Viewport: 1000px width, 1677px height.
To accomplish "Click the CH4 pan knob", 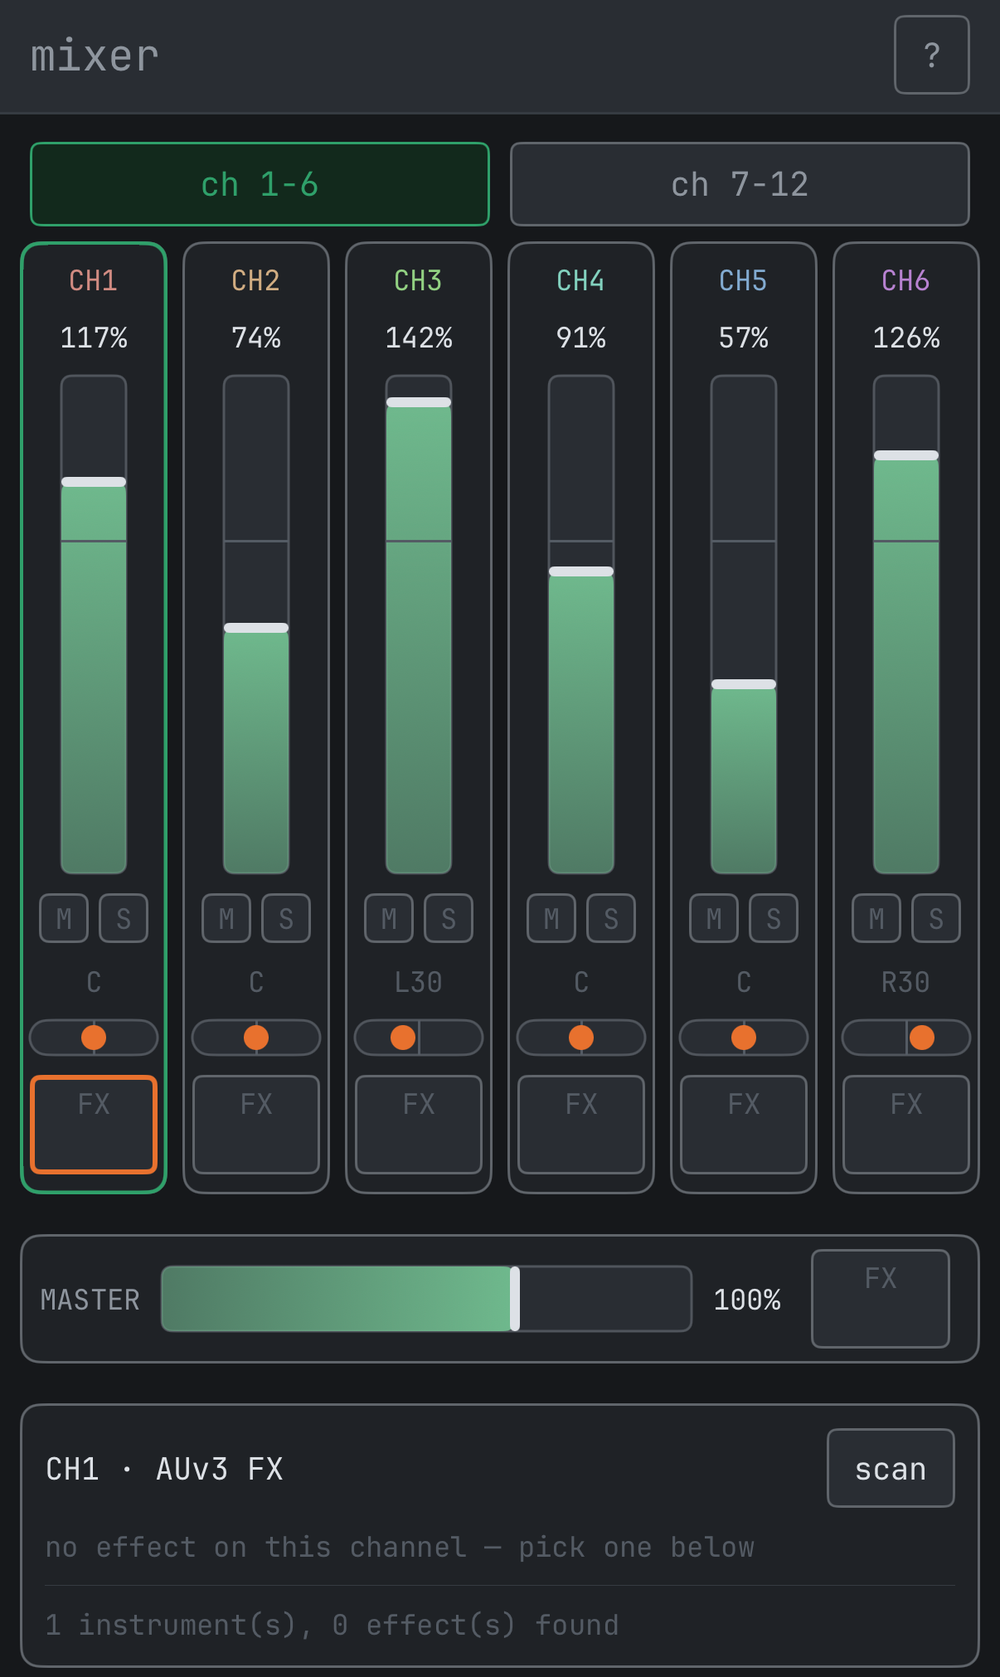I will [x=581, y=1037].
